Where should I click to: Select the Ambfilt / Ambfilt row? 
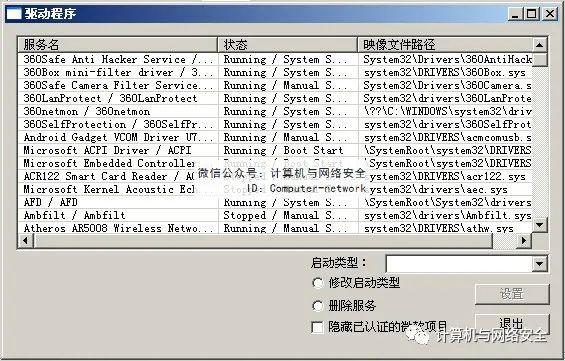point(275,215)
